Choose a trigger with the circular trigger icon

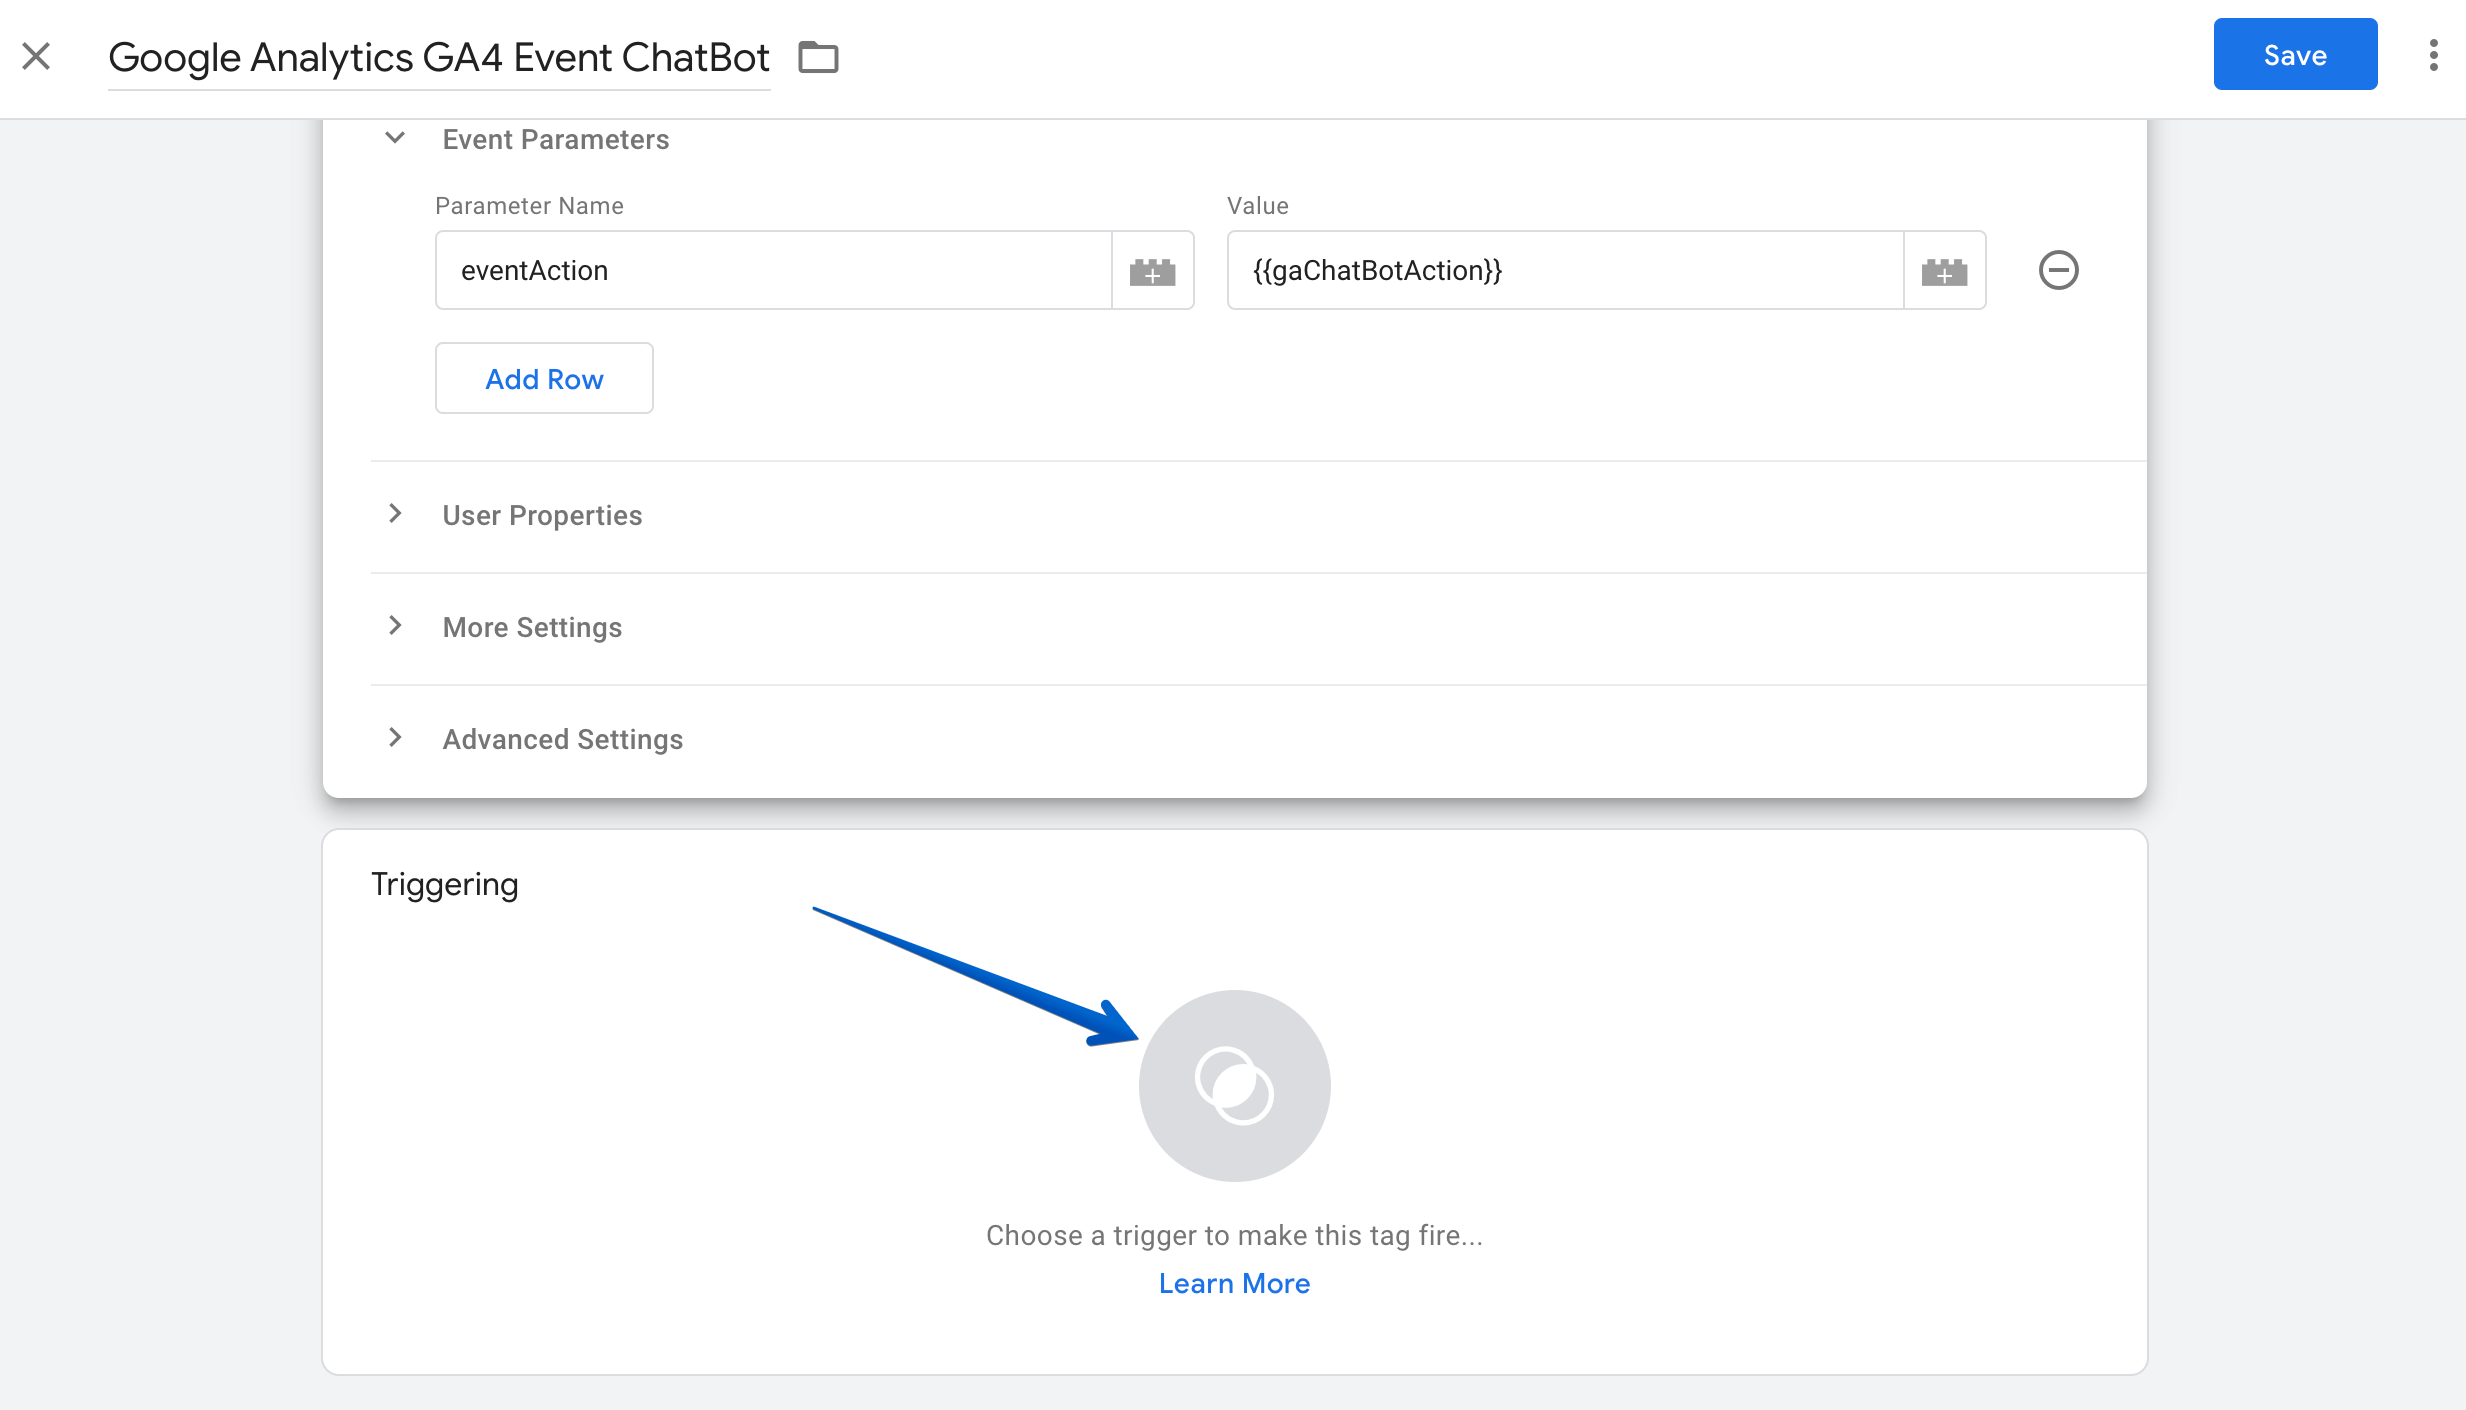point(1234,1086)
